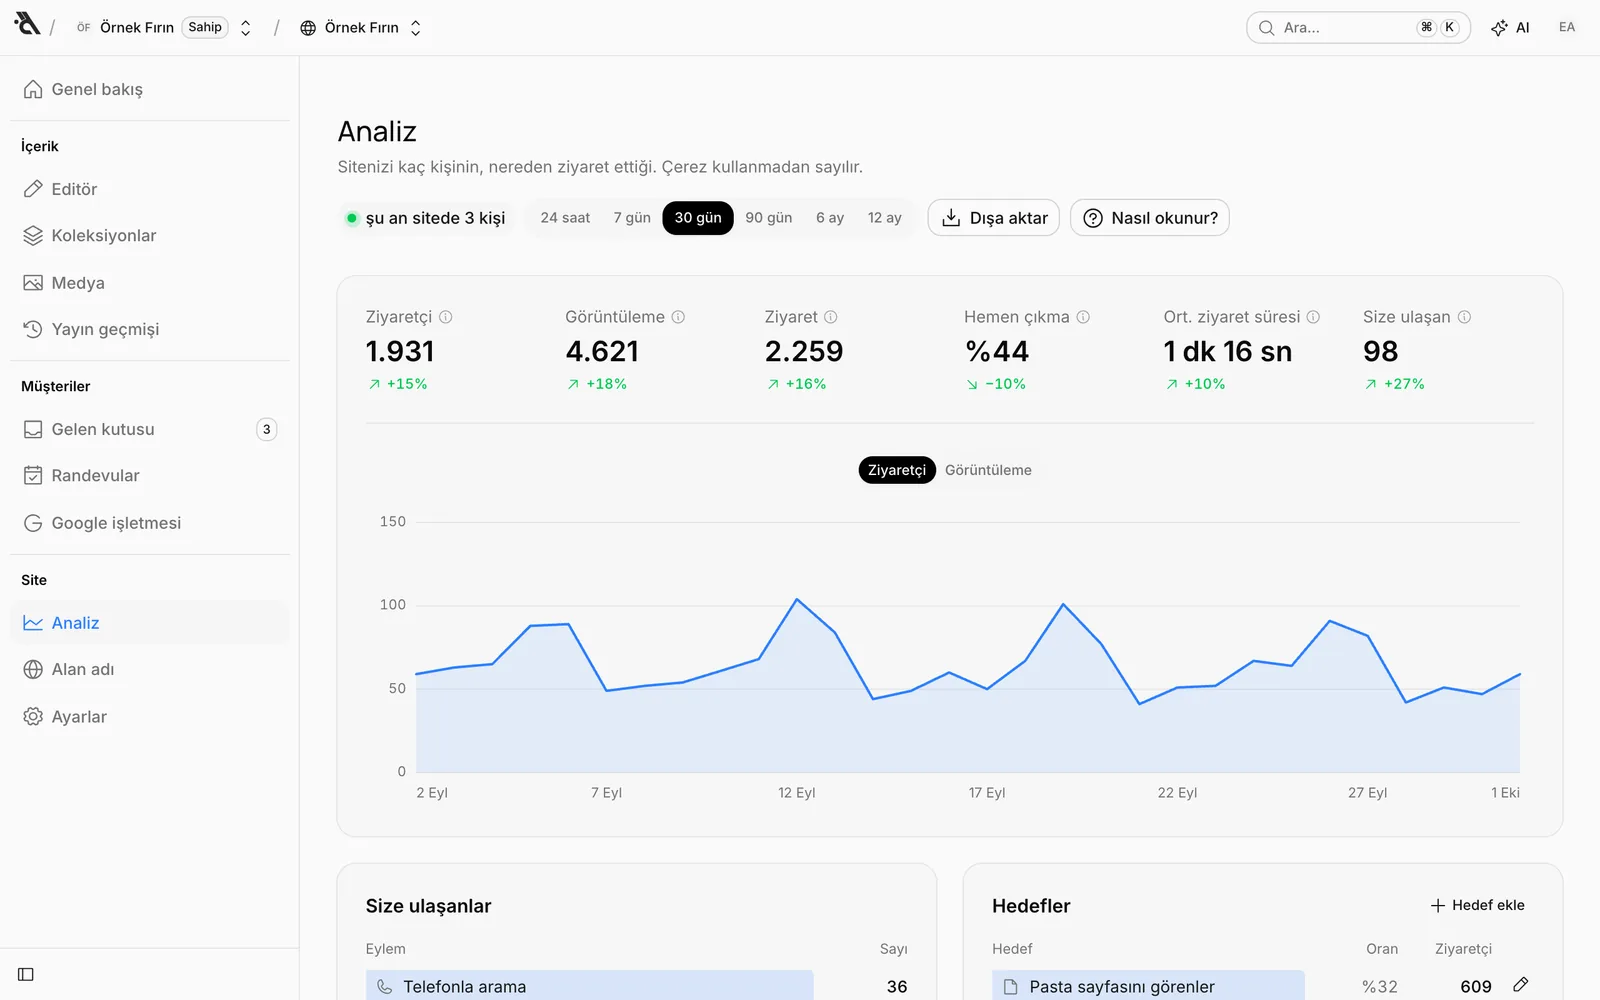
Task: Open Editör in the sidebar
Action: (x=150, y=189)
